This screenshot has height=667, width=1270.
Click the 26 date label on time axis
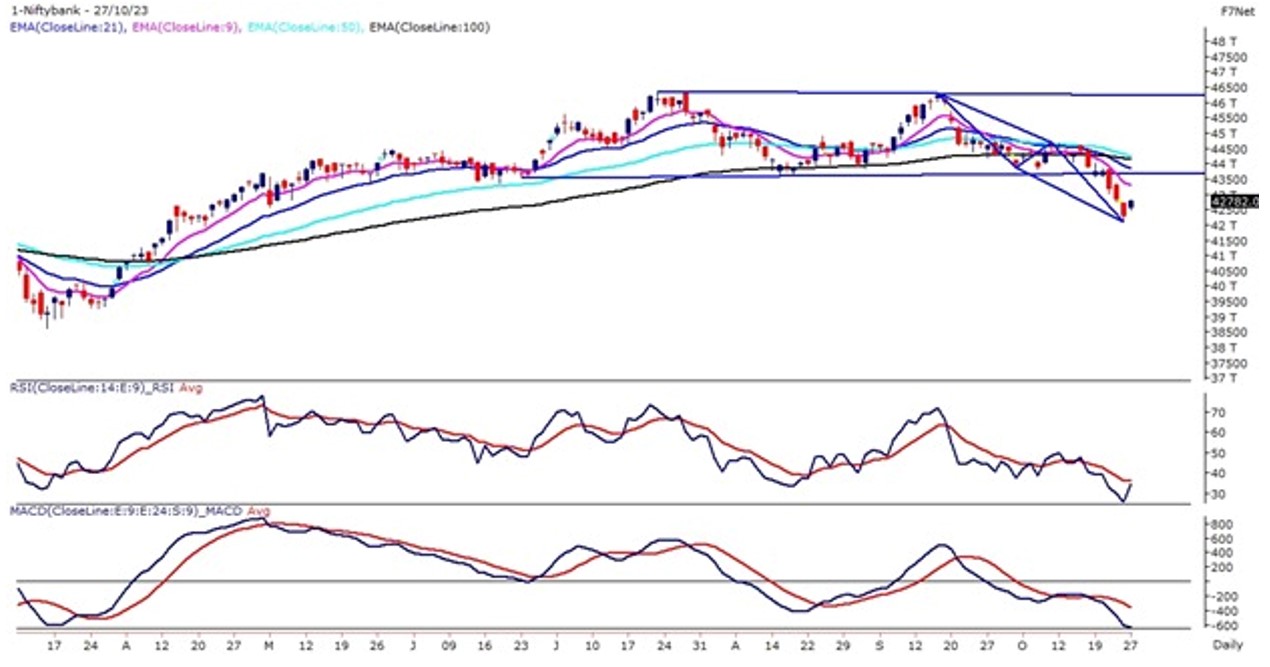point(375,648)
